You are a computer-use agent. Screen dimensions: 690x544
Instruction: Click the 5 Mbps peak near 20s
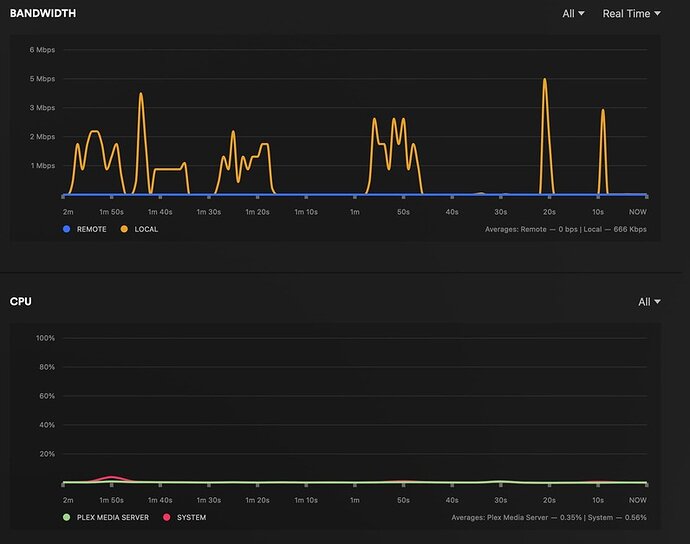coord(545,80)
